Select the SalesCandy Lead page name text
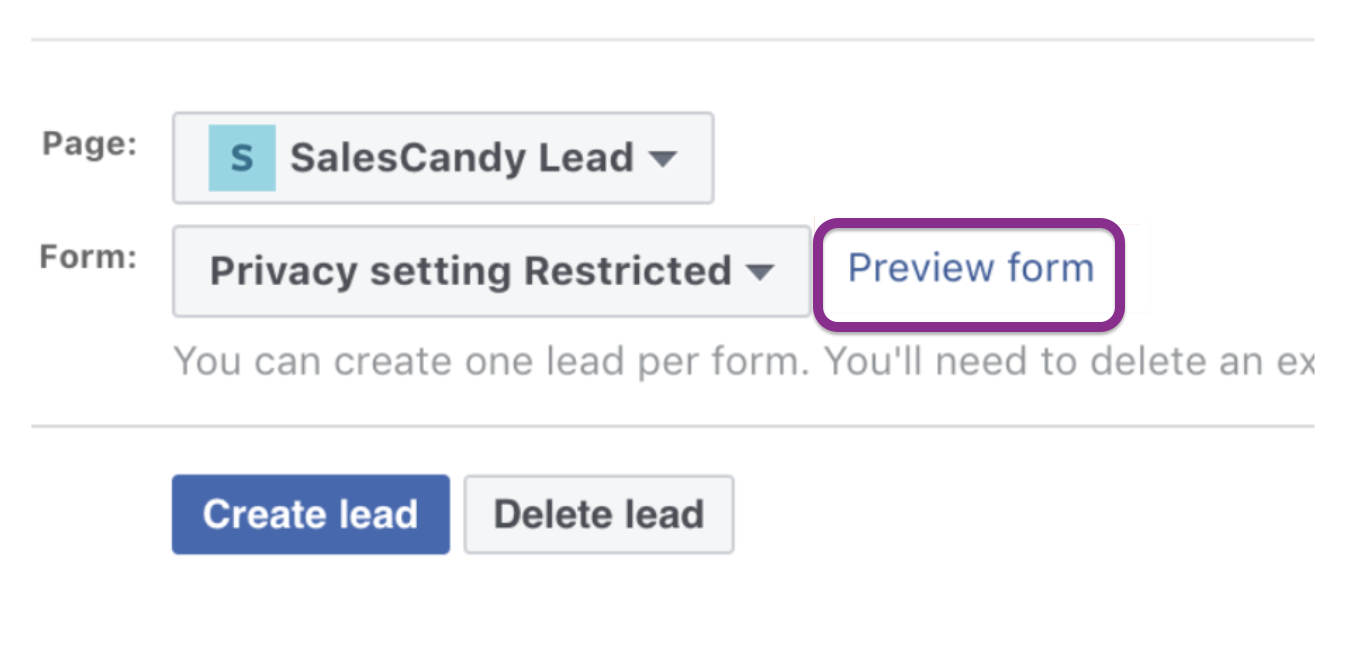This screenshot has width=1346, height=668. tap(461, 158)
